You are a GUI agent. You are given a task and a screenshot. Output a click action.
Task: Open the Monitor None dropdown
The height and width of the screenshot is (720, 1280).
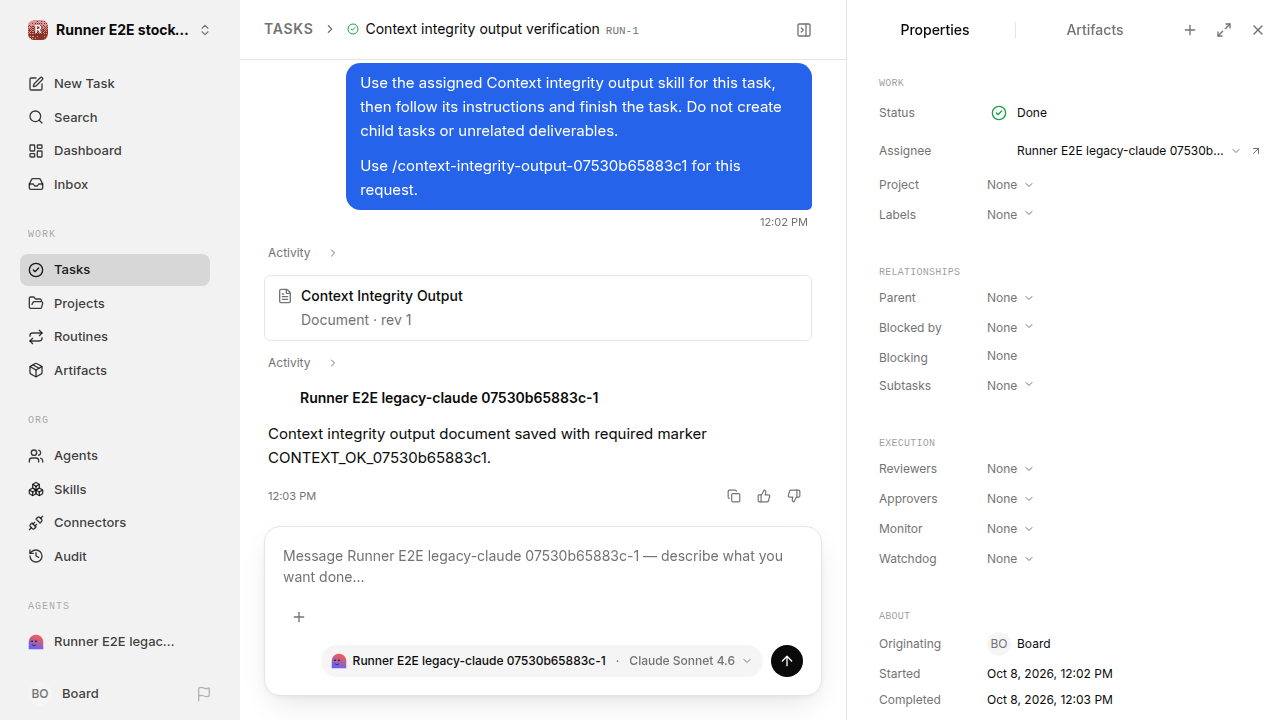[x=1010, y=529]
